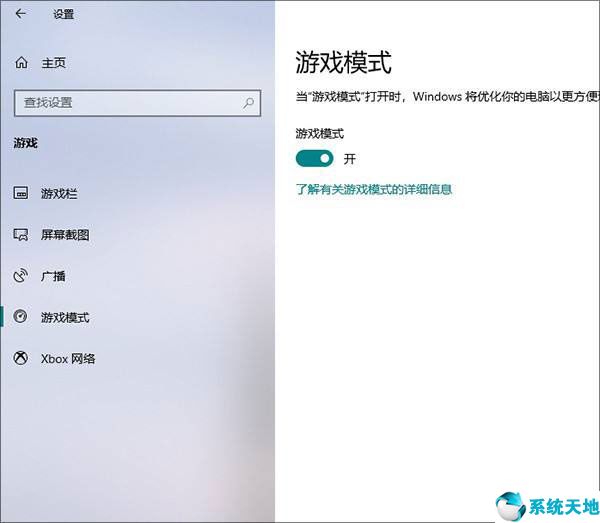The height and width of the screenshot is (523, 600).
Task: Open the Xbox 网络 page
Action: (x=68, y=359)
